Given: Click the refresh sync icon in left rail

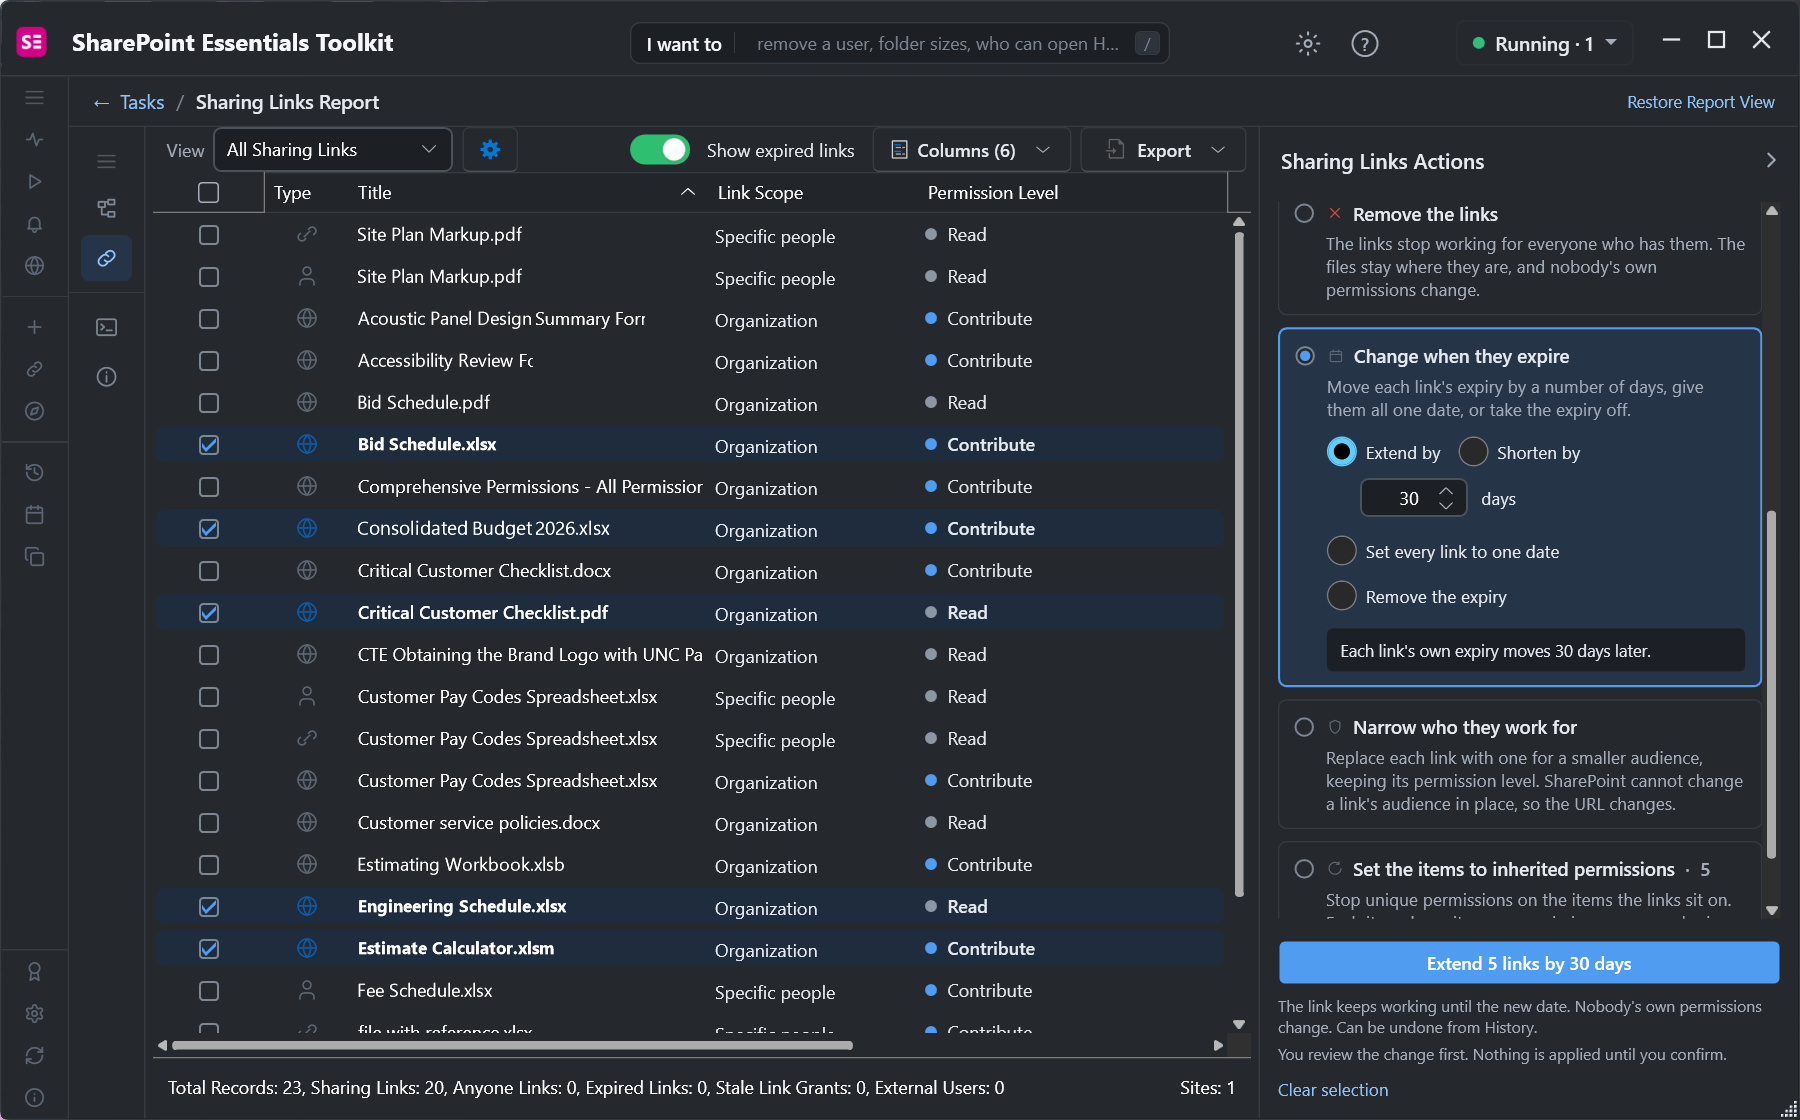Looking at the screenshot, I should pyautogui.click(x=34, y=1055).
